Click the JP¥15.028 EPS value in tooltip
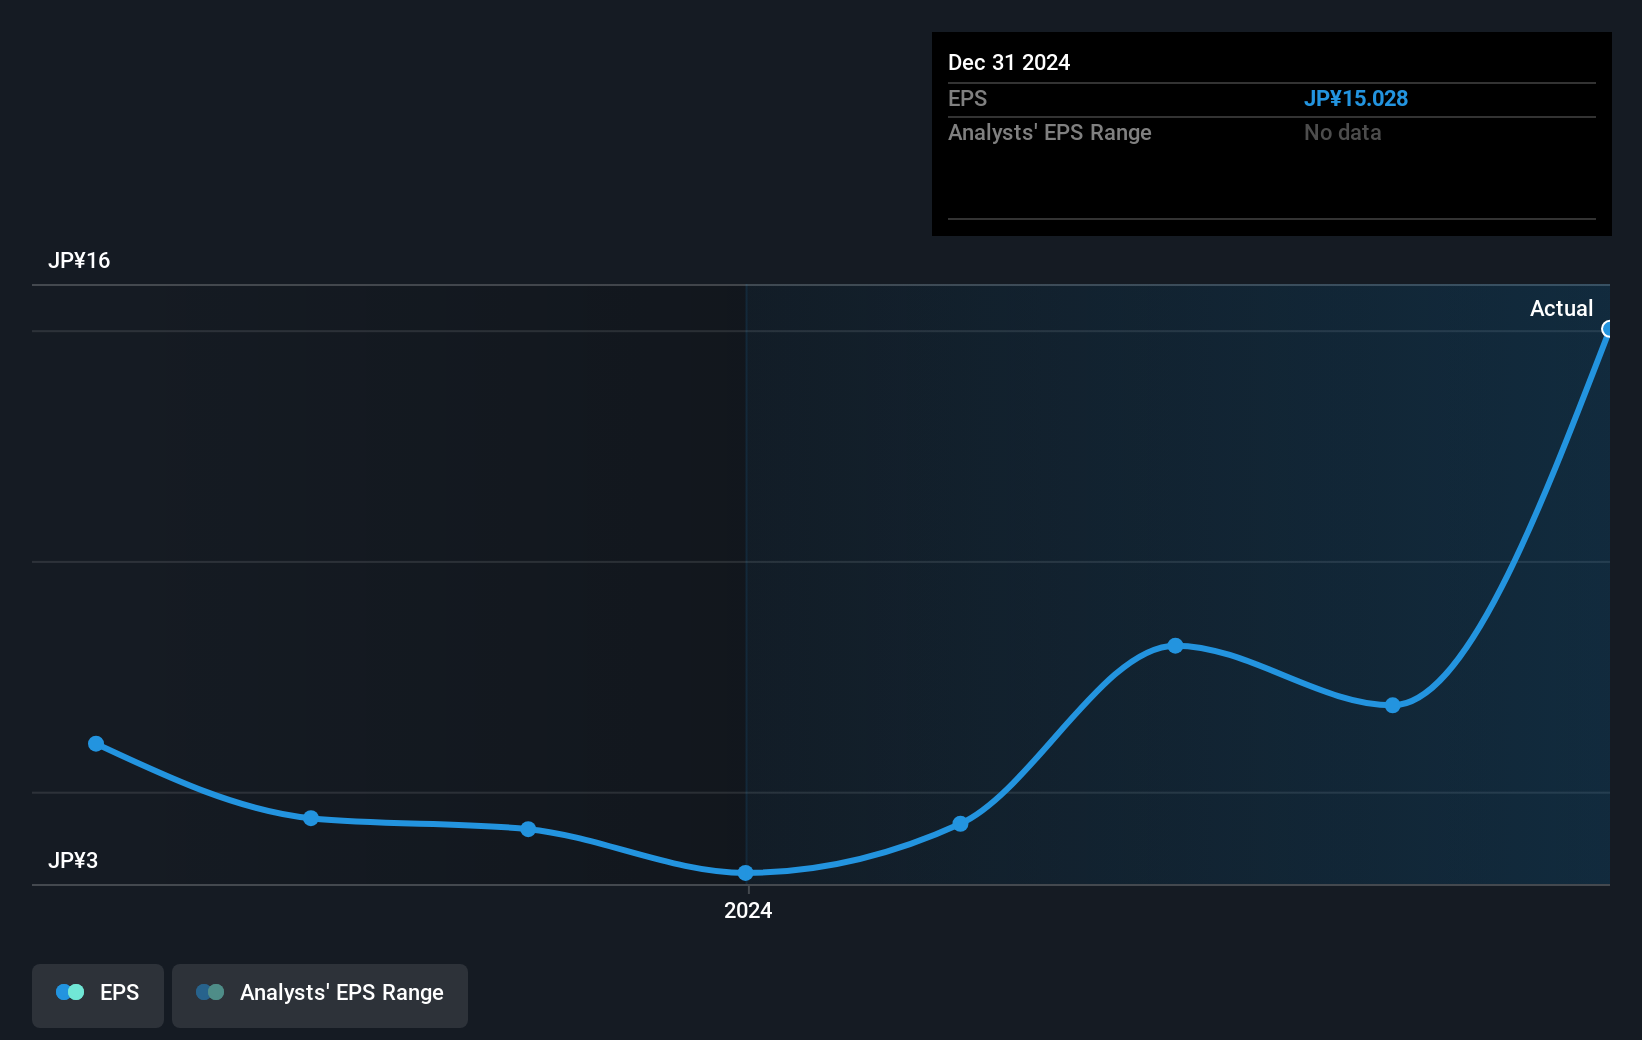 [1355, 98]
